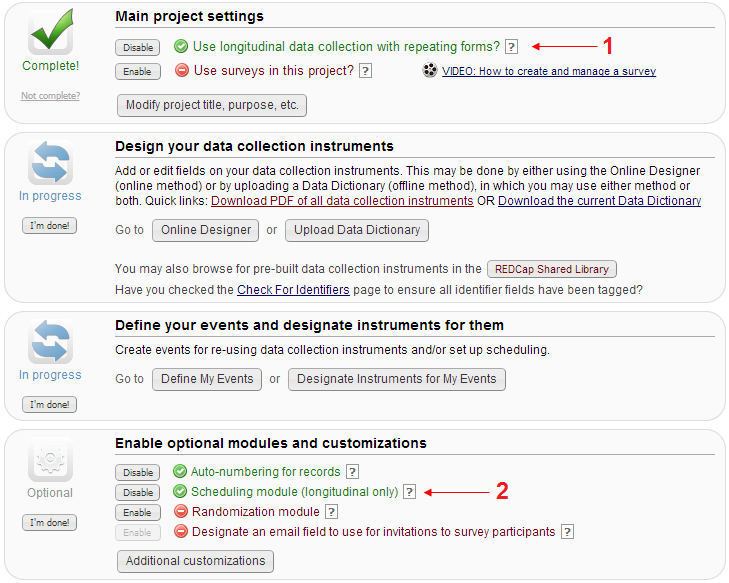Open the Online Designer
Image resolution: width=729 pixels, height=583 pixels.
click(205, 230)
